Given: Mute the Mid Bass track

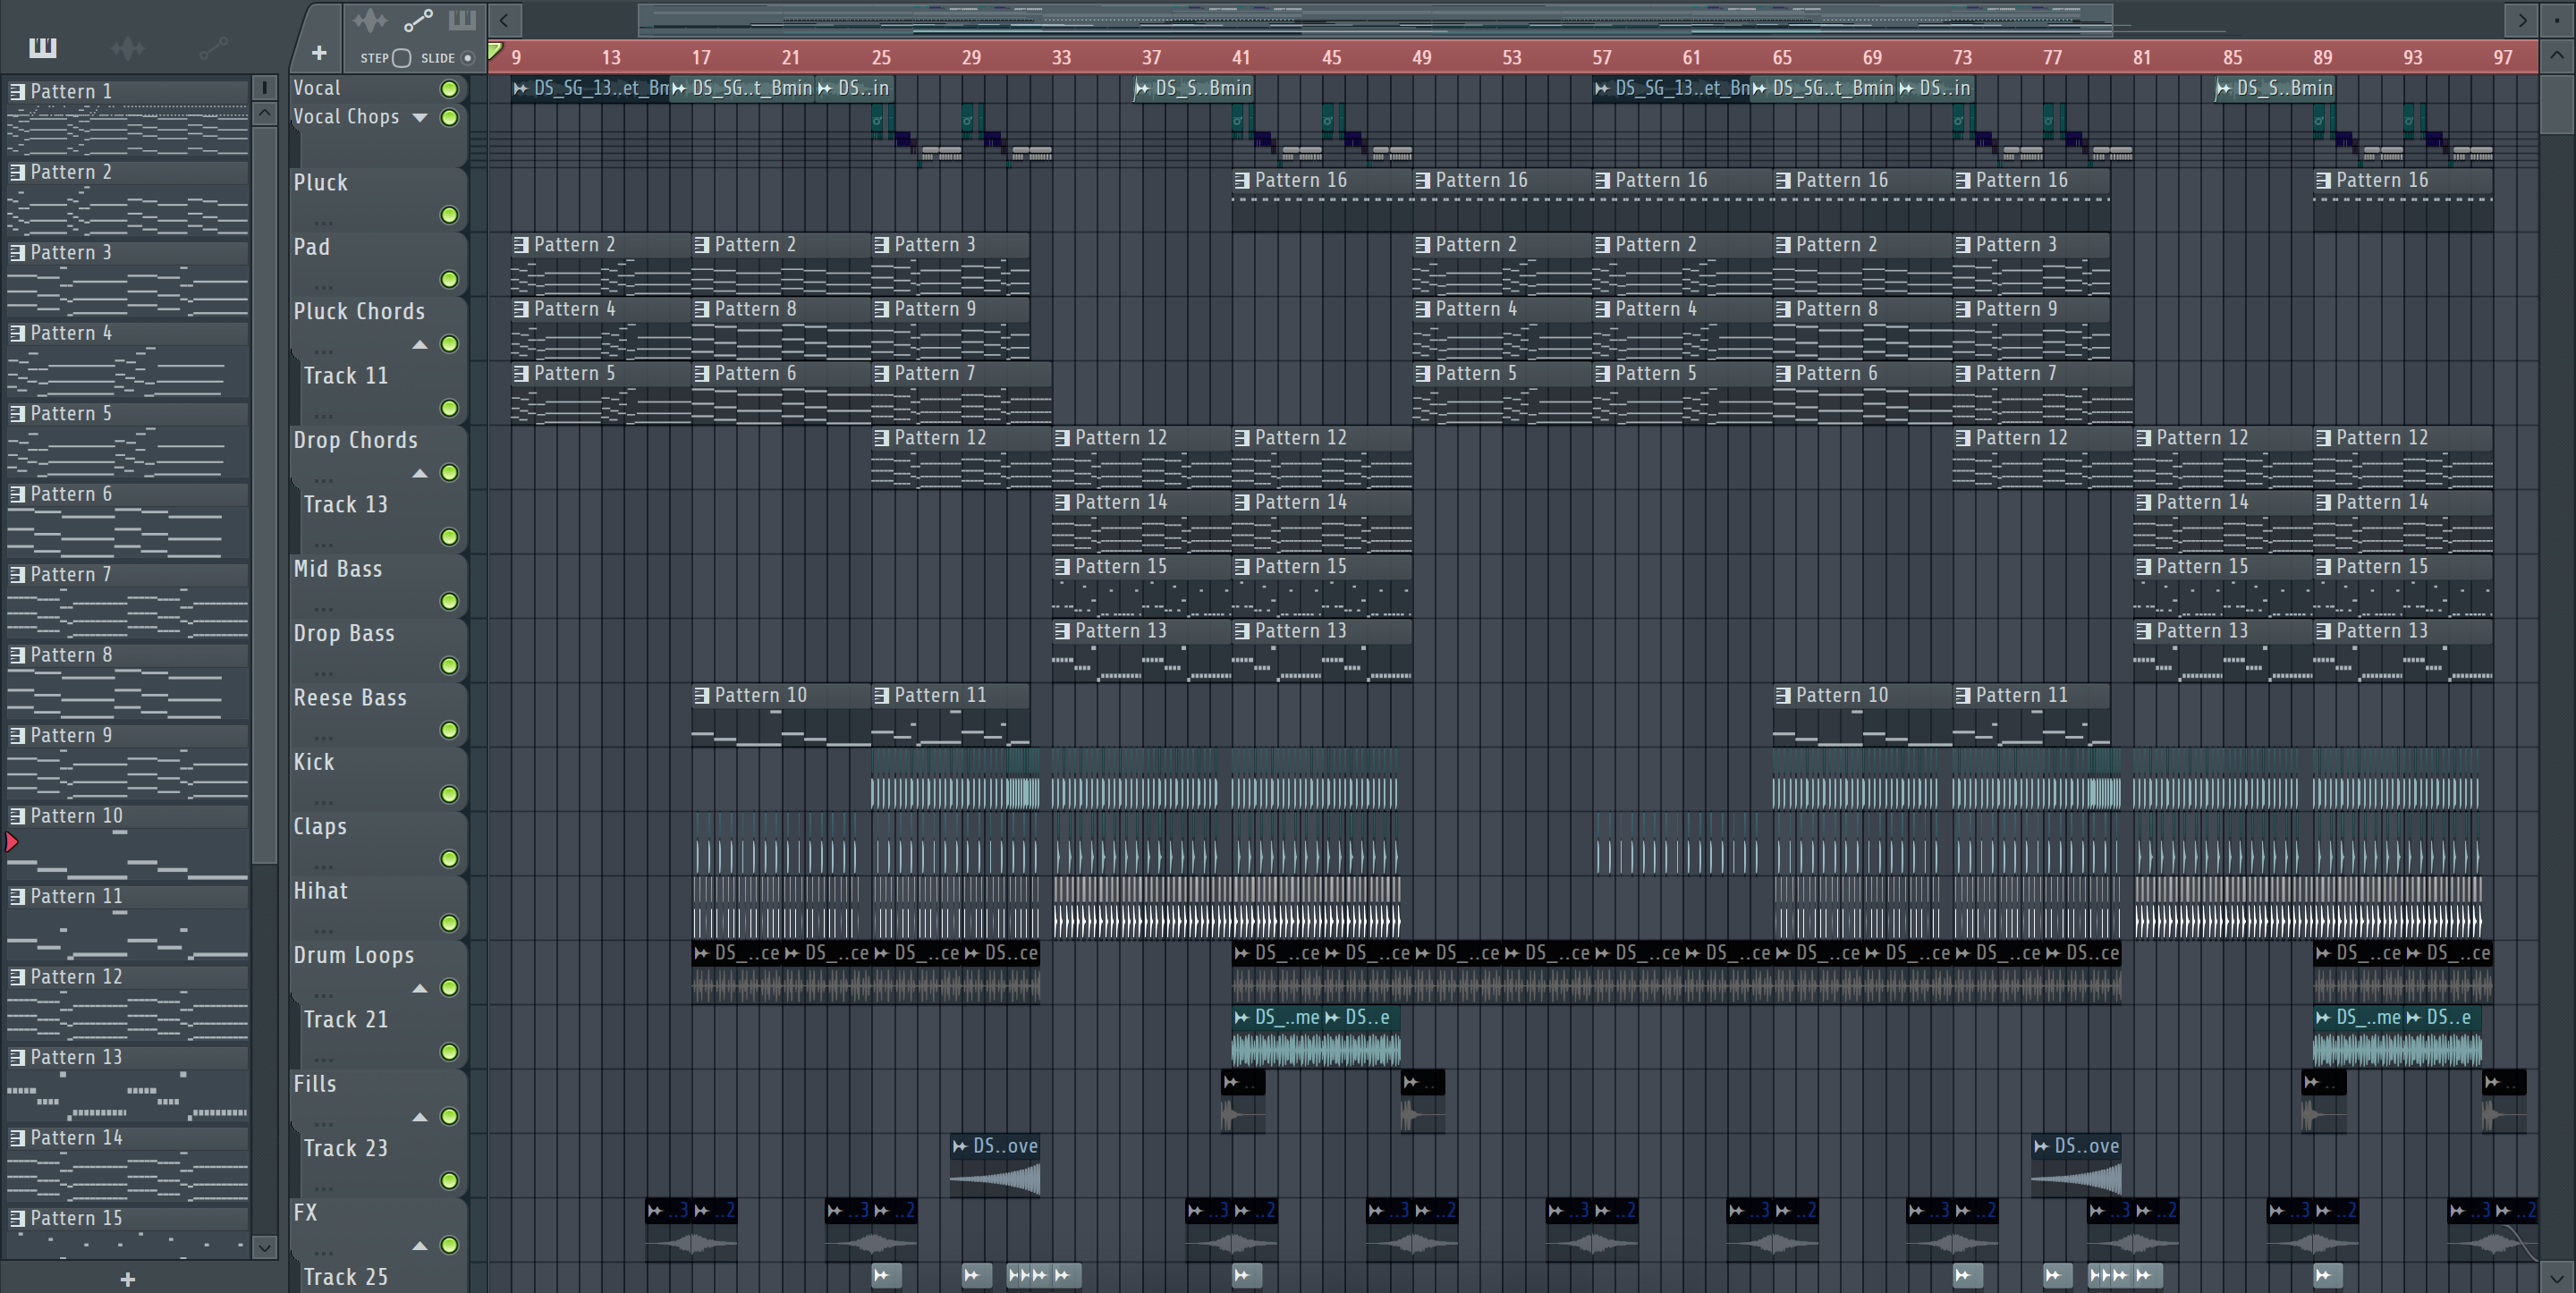Looking at the screenshot, I should (x=450, y=601).
